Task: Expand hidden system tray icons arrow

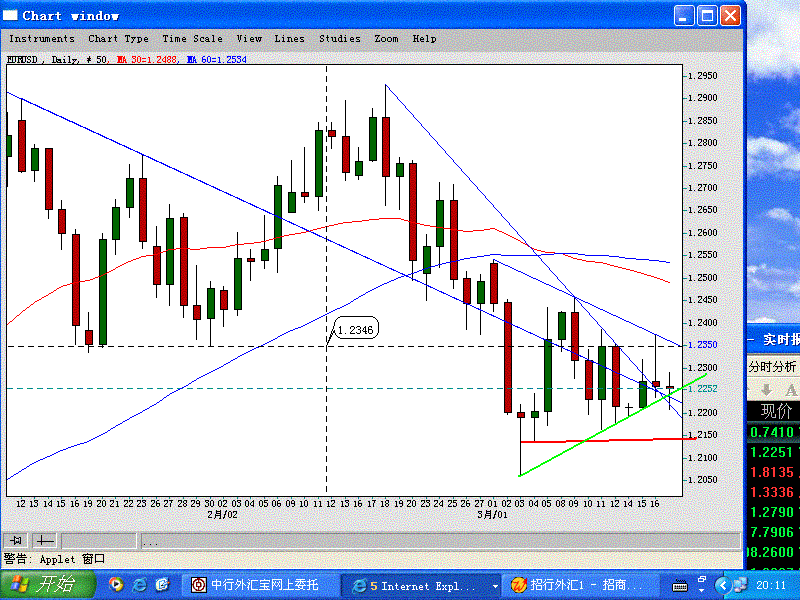Action: click(722, 585)
